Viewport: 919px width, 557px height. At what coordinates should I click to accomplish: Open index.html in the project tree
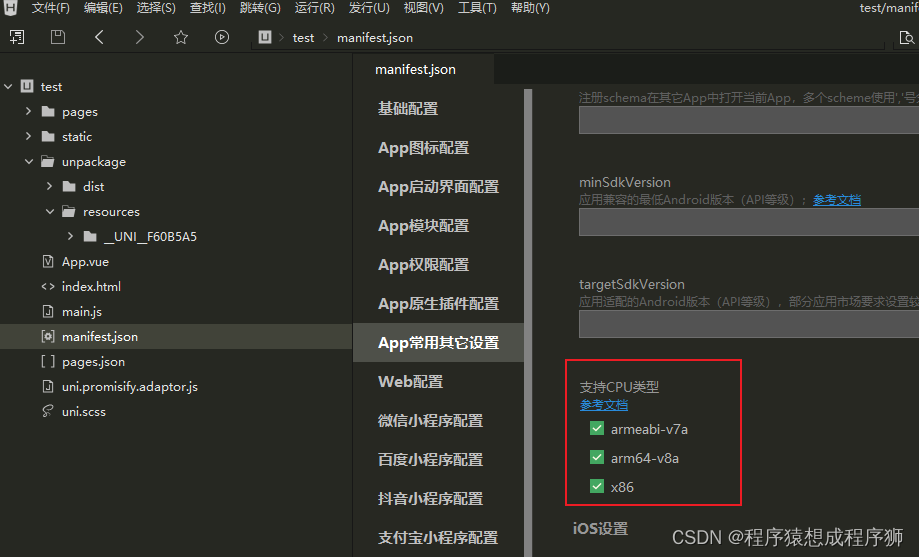90,287
